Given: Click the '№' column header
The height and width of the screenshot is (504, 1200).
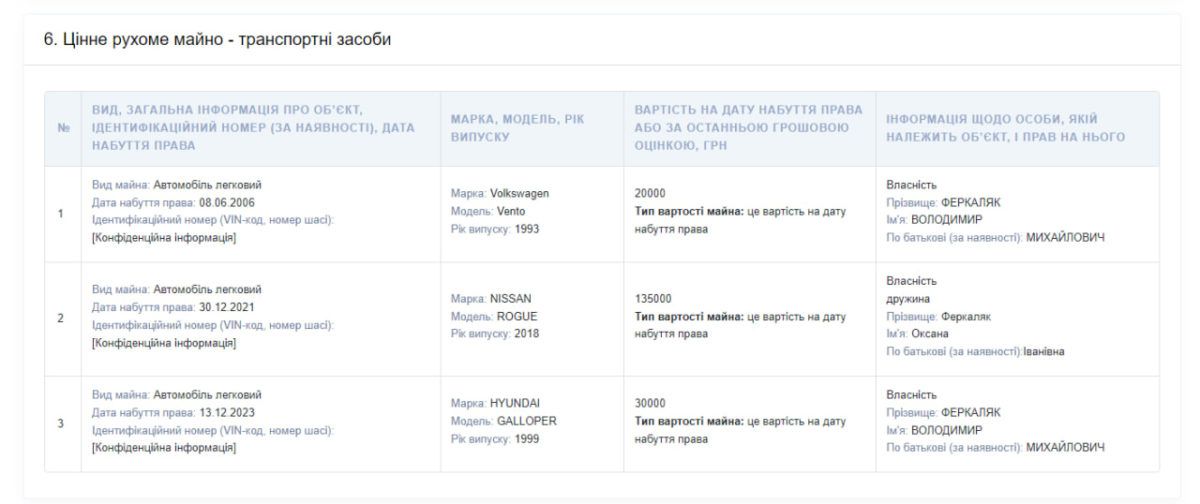Looking at the screenshot, I should [x=62, y=129].
